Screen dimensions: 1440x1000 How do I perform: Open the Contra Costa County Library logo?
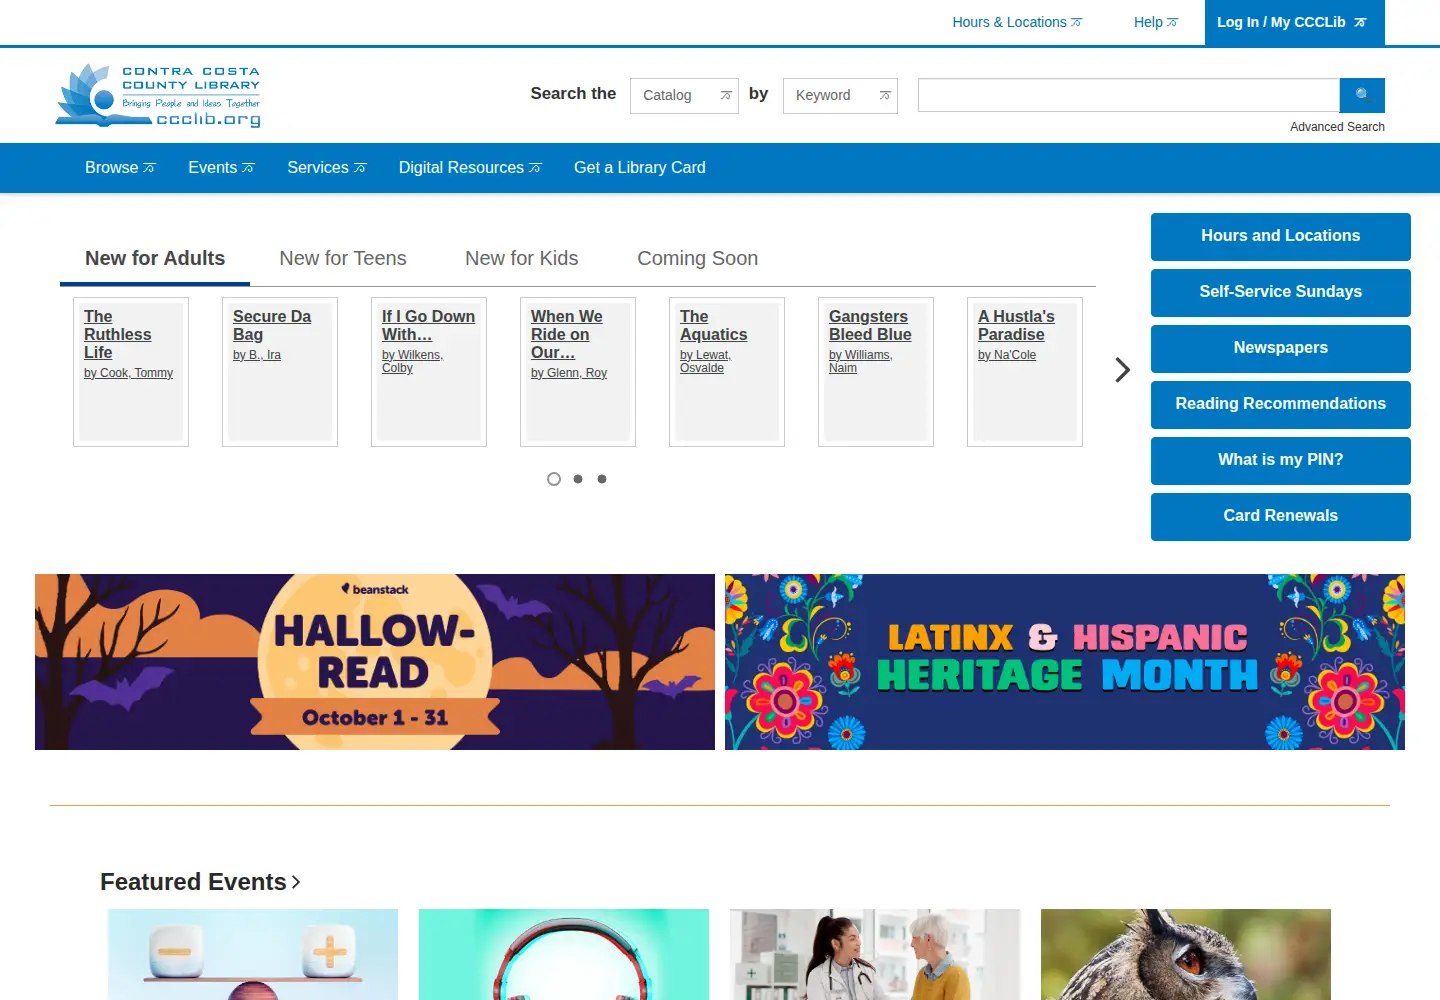click(158, 96)
